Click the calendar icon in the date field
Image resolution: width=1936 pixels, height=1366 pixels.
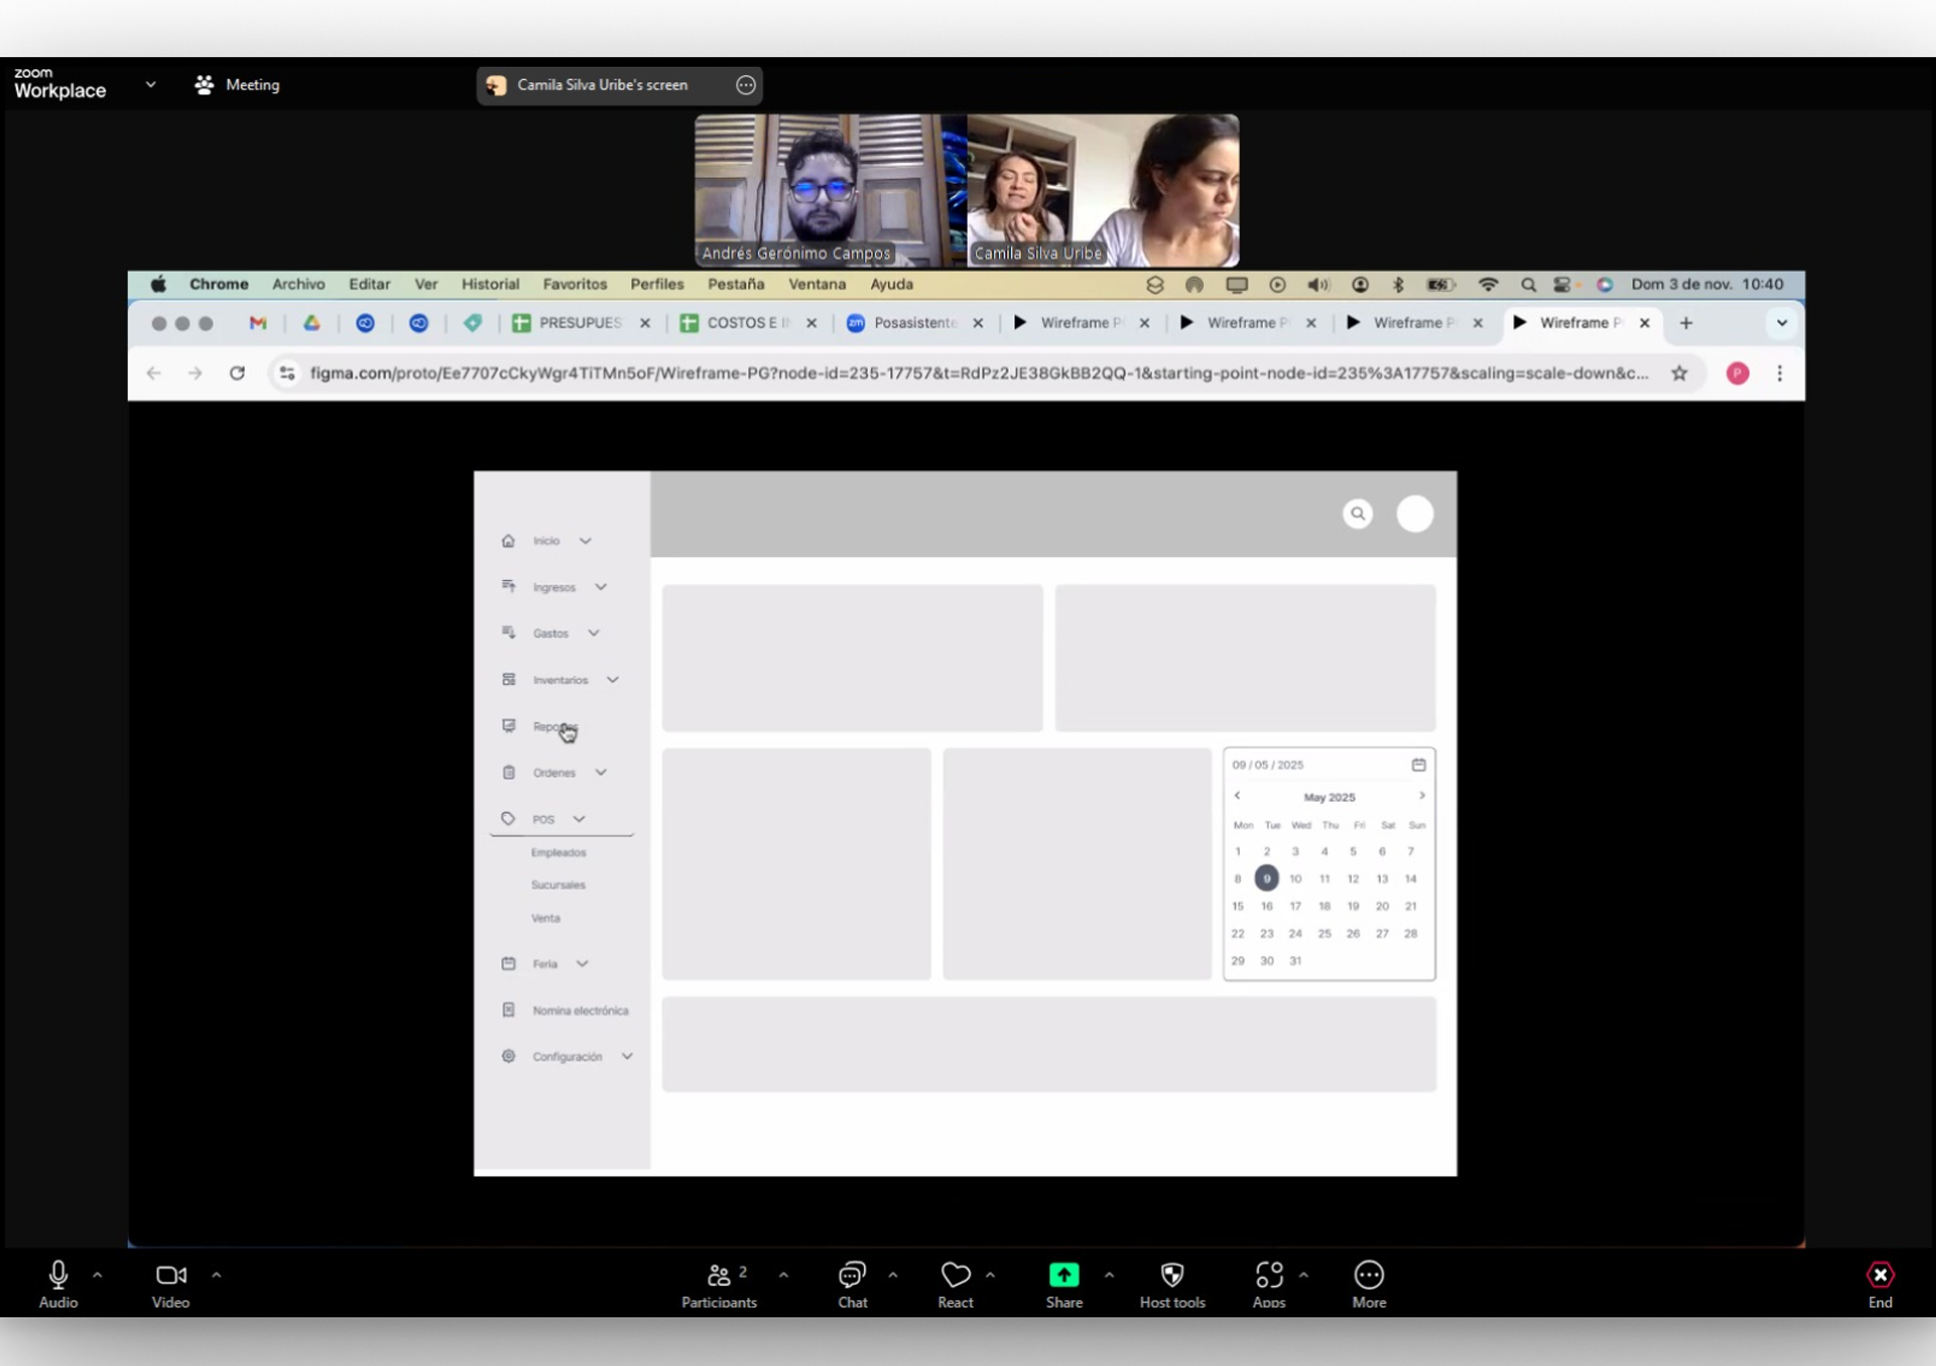click(x=1418, y=765)
